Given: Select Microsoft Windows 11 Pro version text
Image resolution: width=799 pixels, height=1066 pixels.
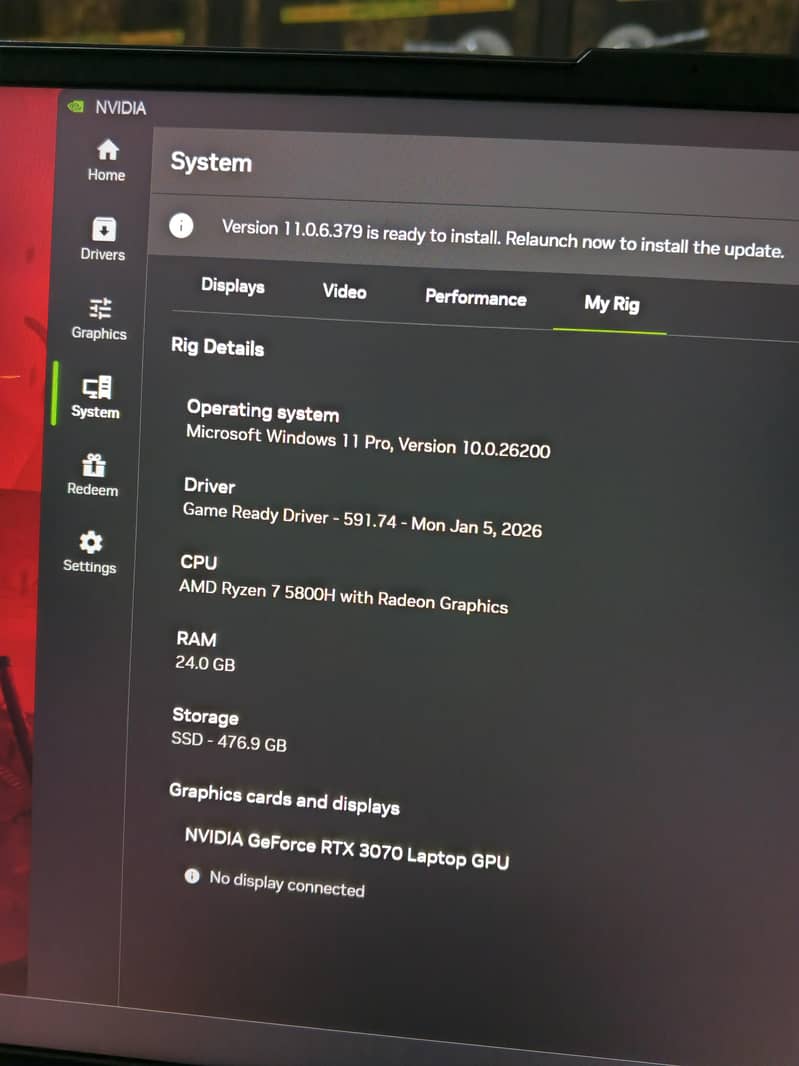Looking at the screenshot, I should click(x=368, y=441).
